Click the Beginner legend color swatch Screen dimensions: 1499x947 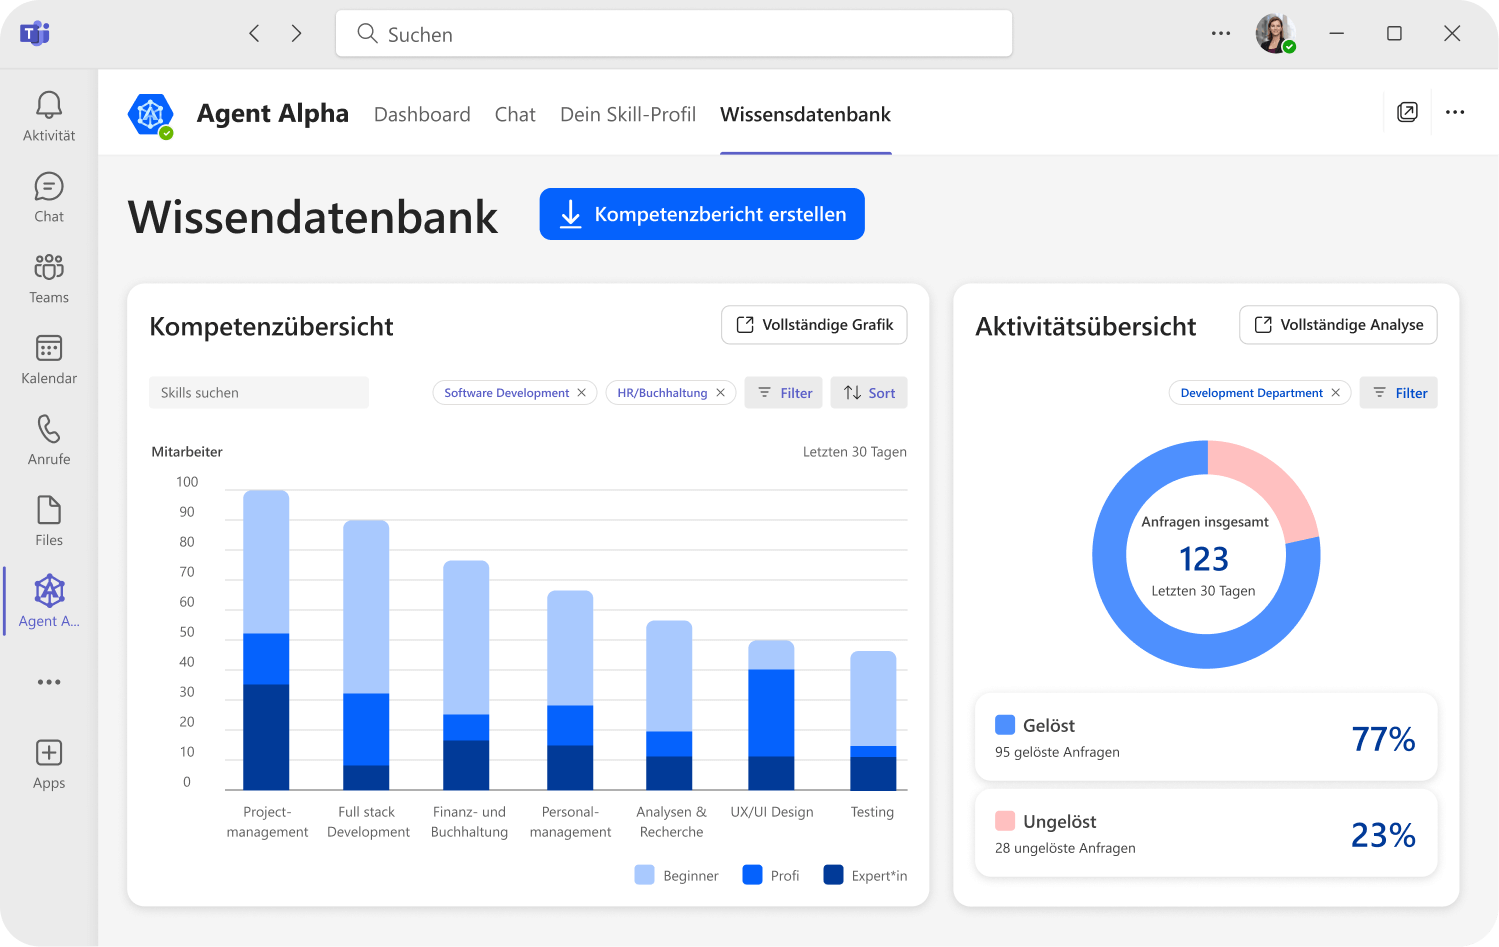click(x=645, y=875)
